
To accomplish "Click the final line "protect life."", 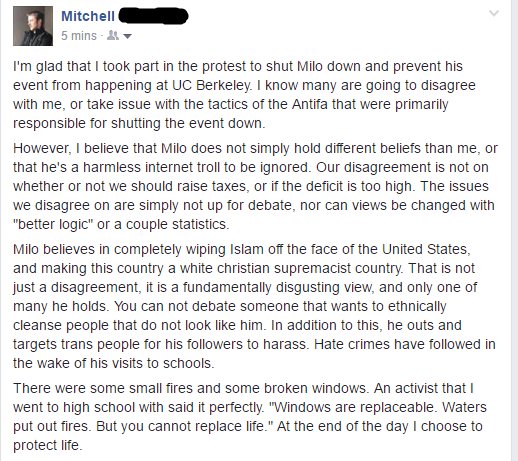I will click(x=47, y=445).
